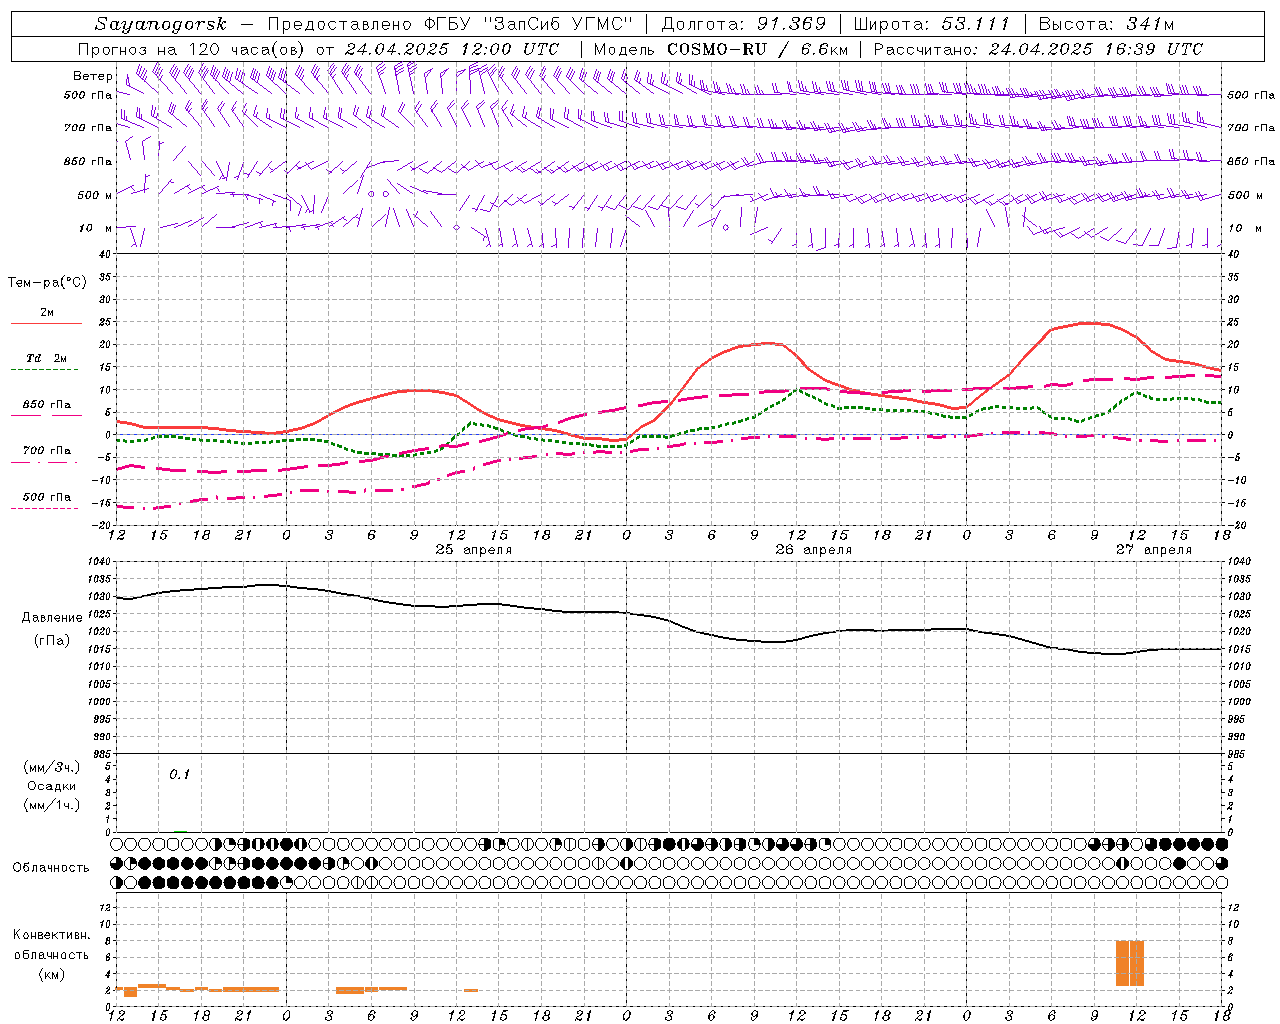Click the '985' pressure tick on the right axis
1280x1024 pixels.
click(1238, 754)
